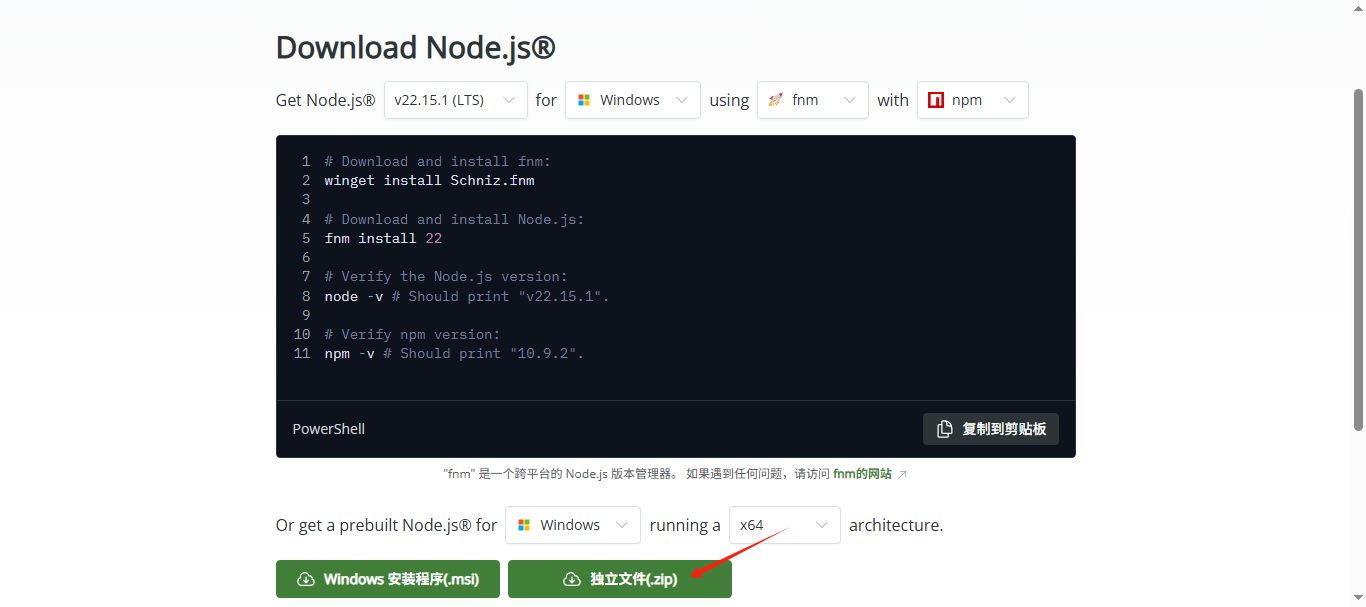Click the '# Download and install Node.js:' comment

point(454,219)
